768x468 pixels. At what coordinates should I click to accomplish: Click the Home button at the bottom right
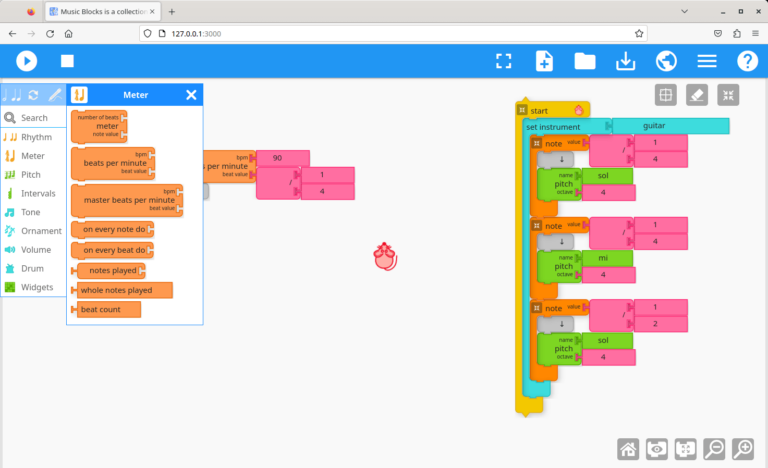tap(628, 449)
